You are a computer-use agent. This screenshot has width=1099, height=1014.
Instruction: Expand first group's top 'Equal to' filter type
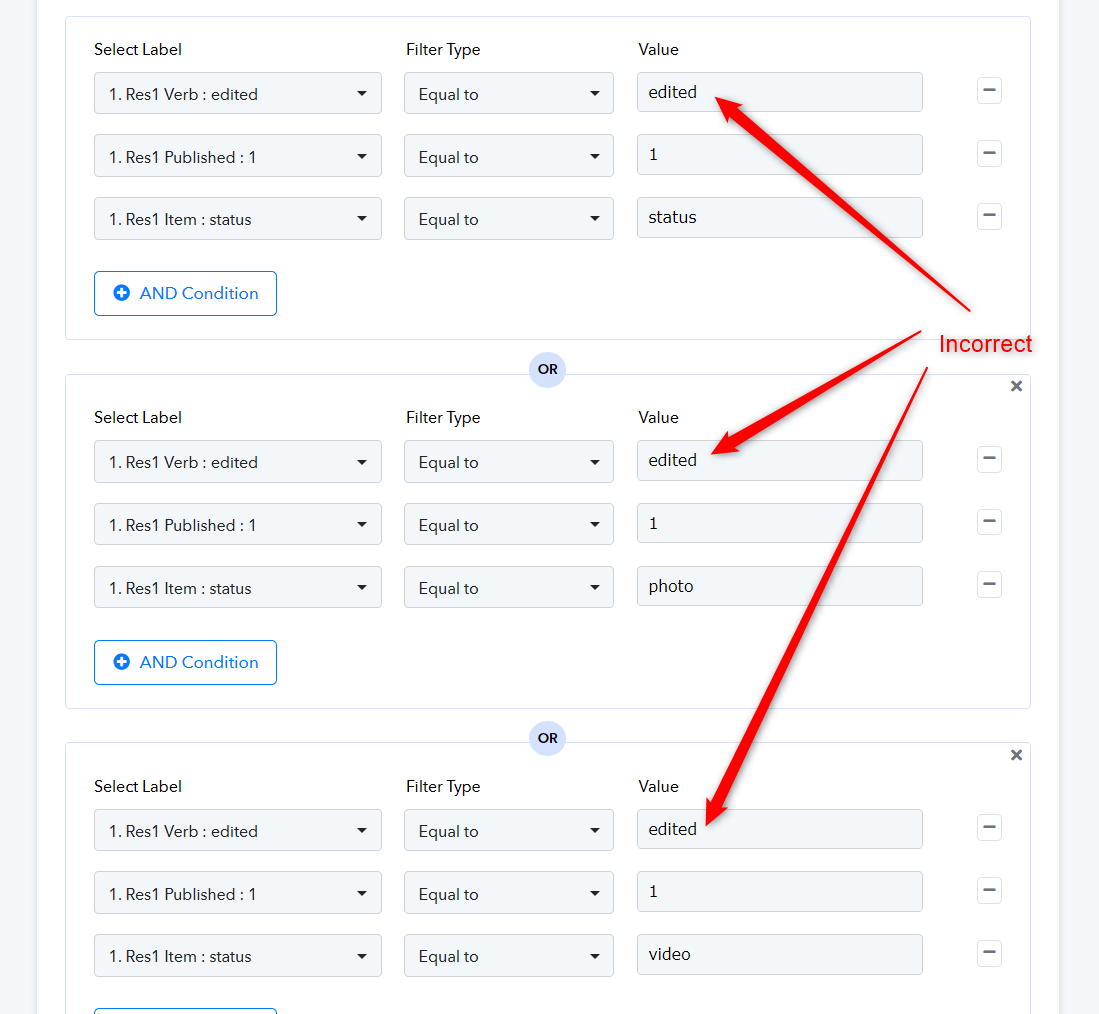point(509,93)
